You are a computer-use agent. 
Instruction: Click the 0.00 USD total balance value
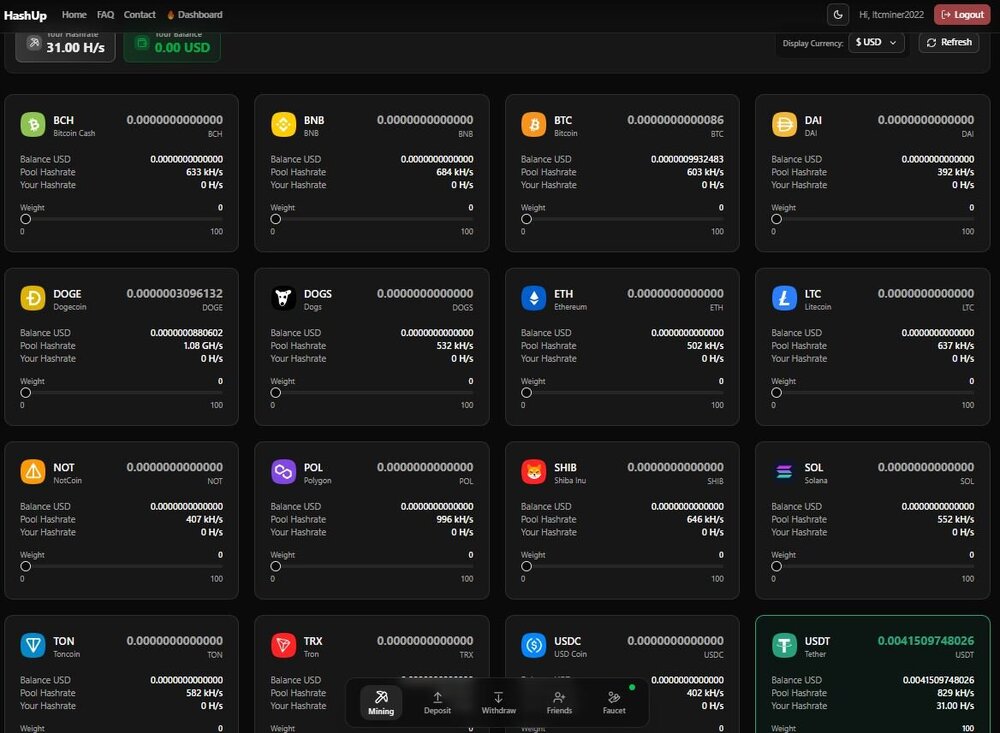point(182,48)
